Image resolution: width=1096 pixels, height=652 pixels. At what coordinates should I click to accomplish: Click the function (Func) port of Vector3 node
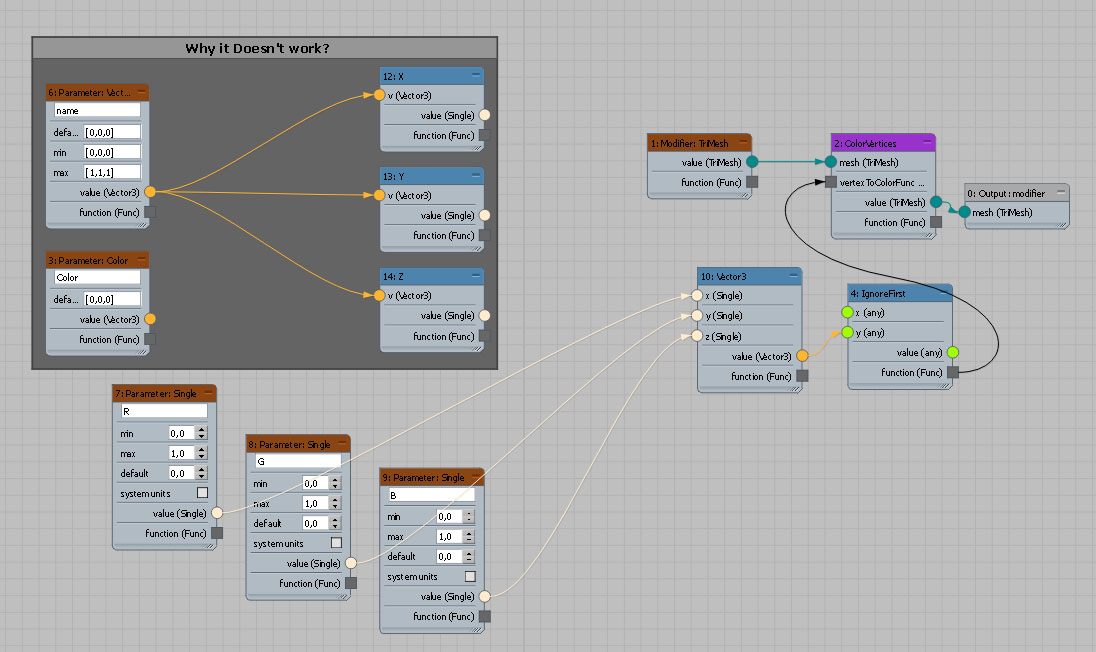tap(802, 376)
